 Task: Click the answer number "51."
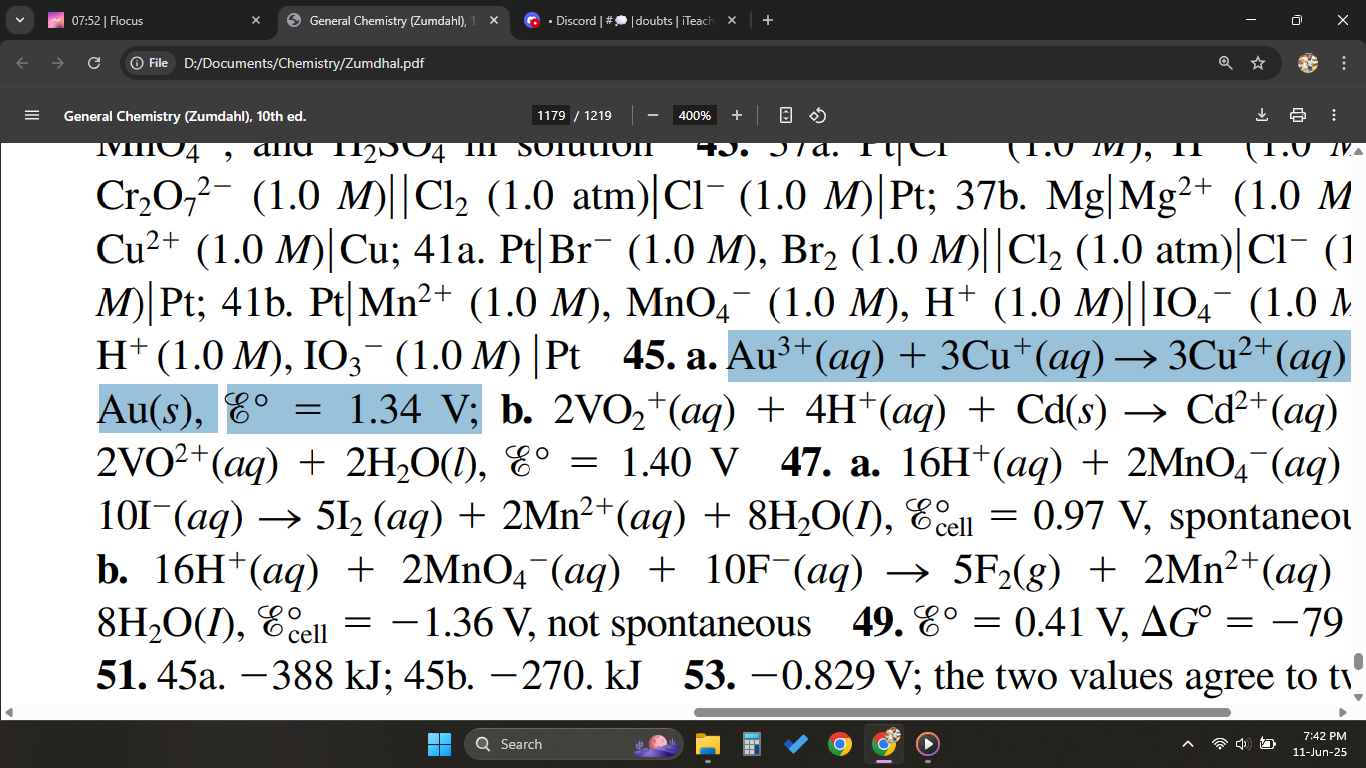123,677
